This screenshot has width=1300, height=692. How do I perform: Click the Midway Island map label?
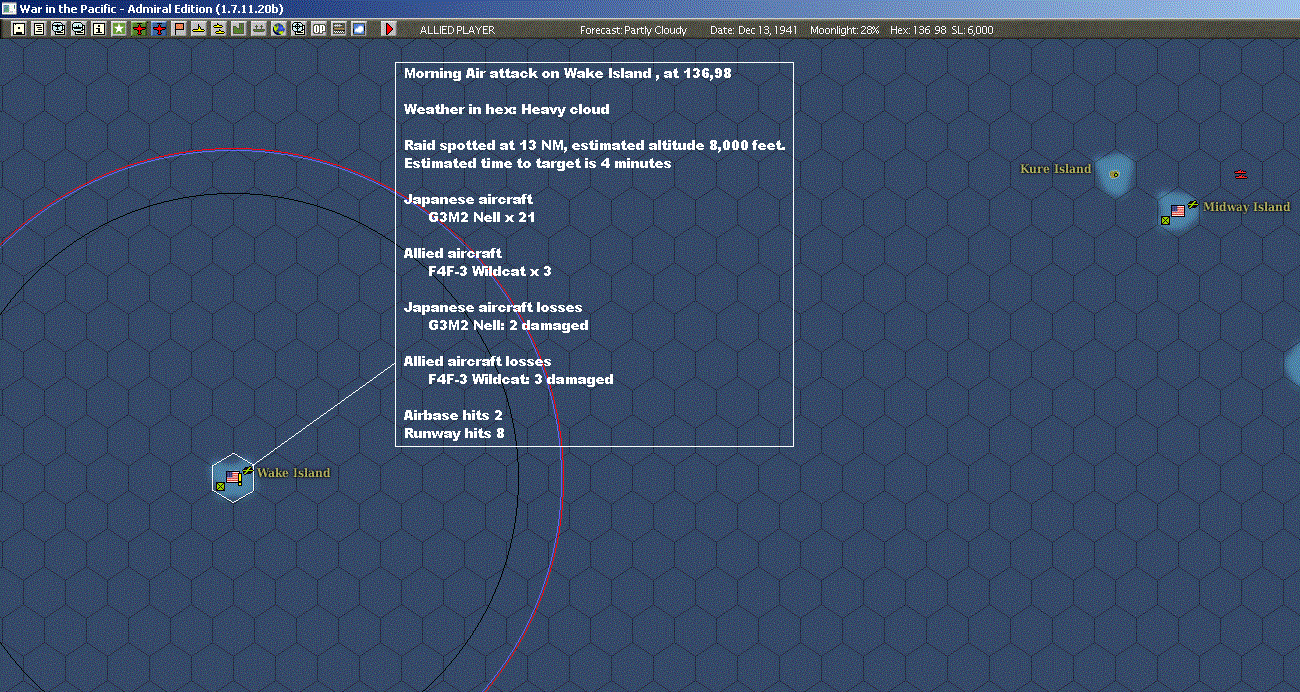point(1246,207)
